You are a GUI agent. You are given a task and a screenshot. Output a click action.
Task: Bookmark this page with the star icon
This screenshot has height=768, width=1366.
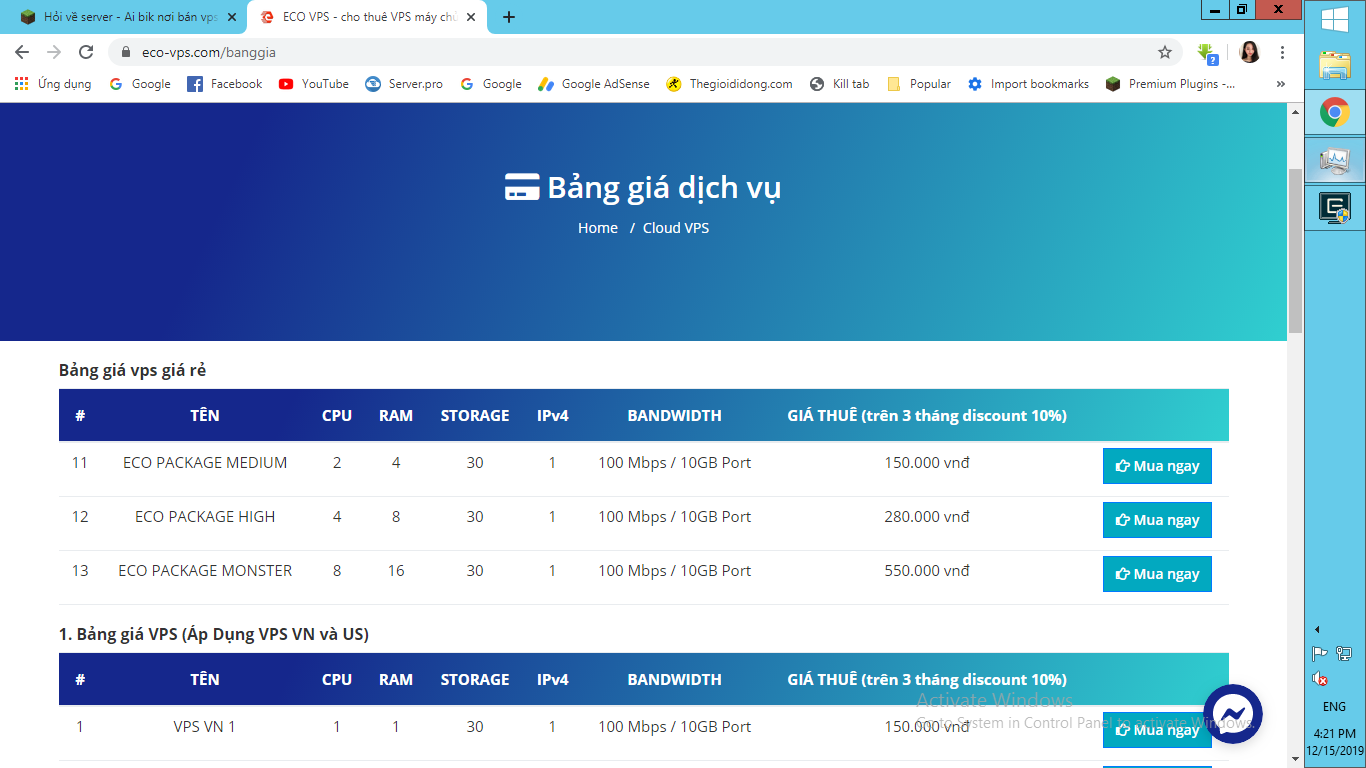click(1165, 52)
